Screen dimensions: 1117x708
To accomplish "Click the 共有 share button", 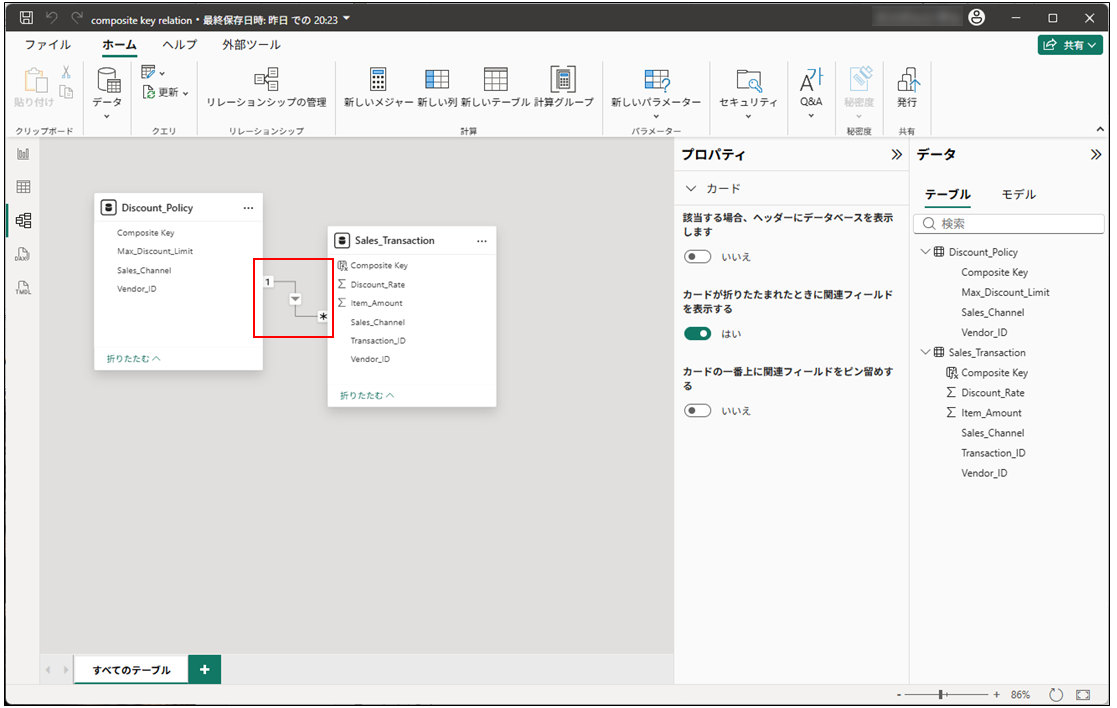I will point(1070,45).
